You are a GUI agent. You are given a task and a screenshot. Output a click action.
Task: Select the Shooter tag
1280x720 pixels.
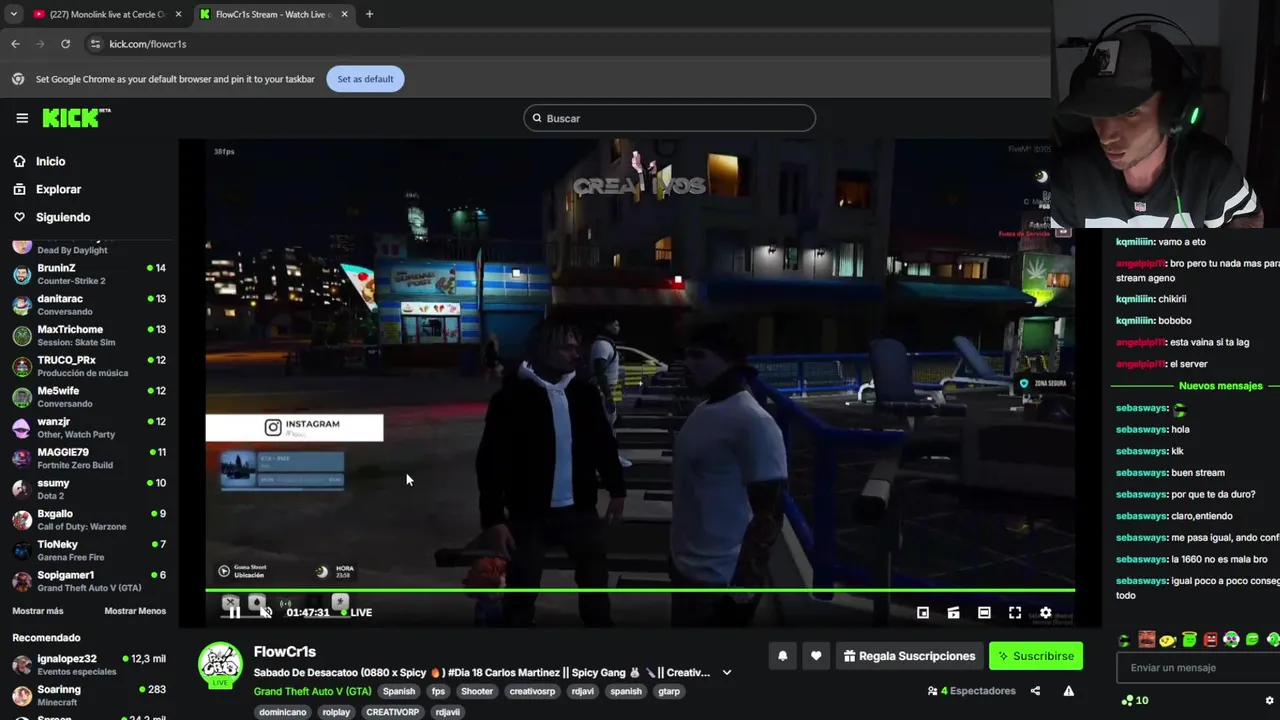(477, 691)
